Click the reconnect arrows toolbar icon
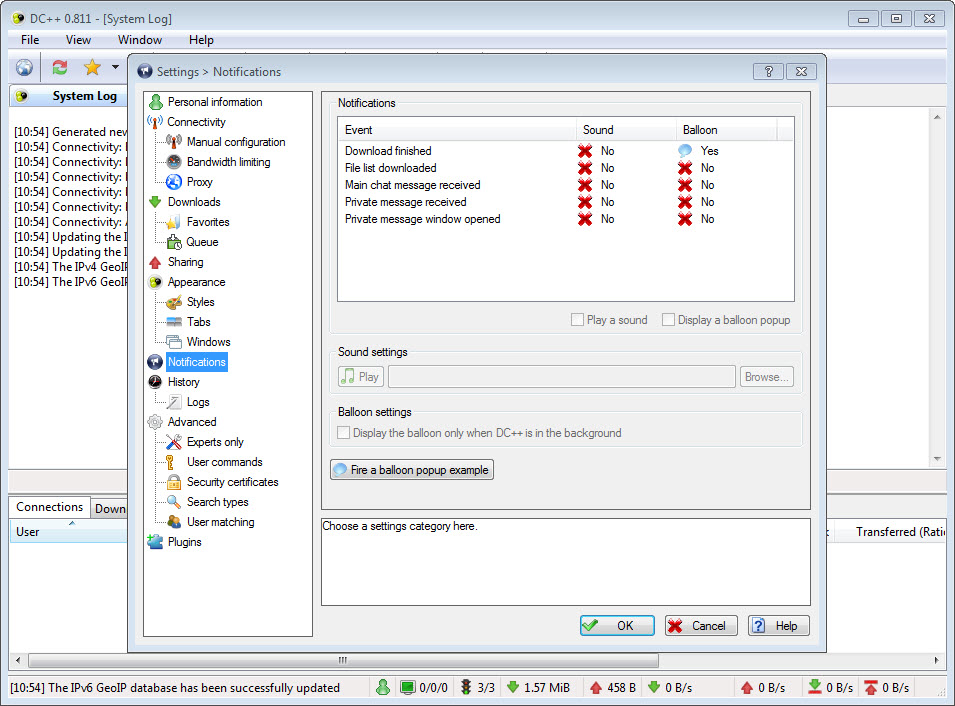The height and width of the screenshot is (706, 955). (60, 67)
